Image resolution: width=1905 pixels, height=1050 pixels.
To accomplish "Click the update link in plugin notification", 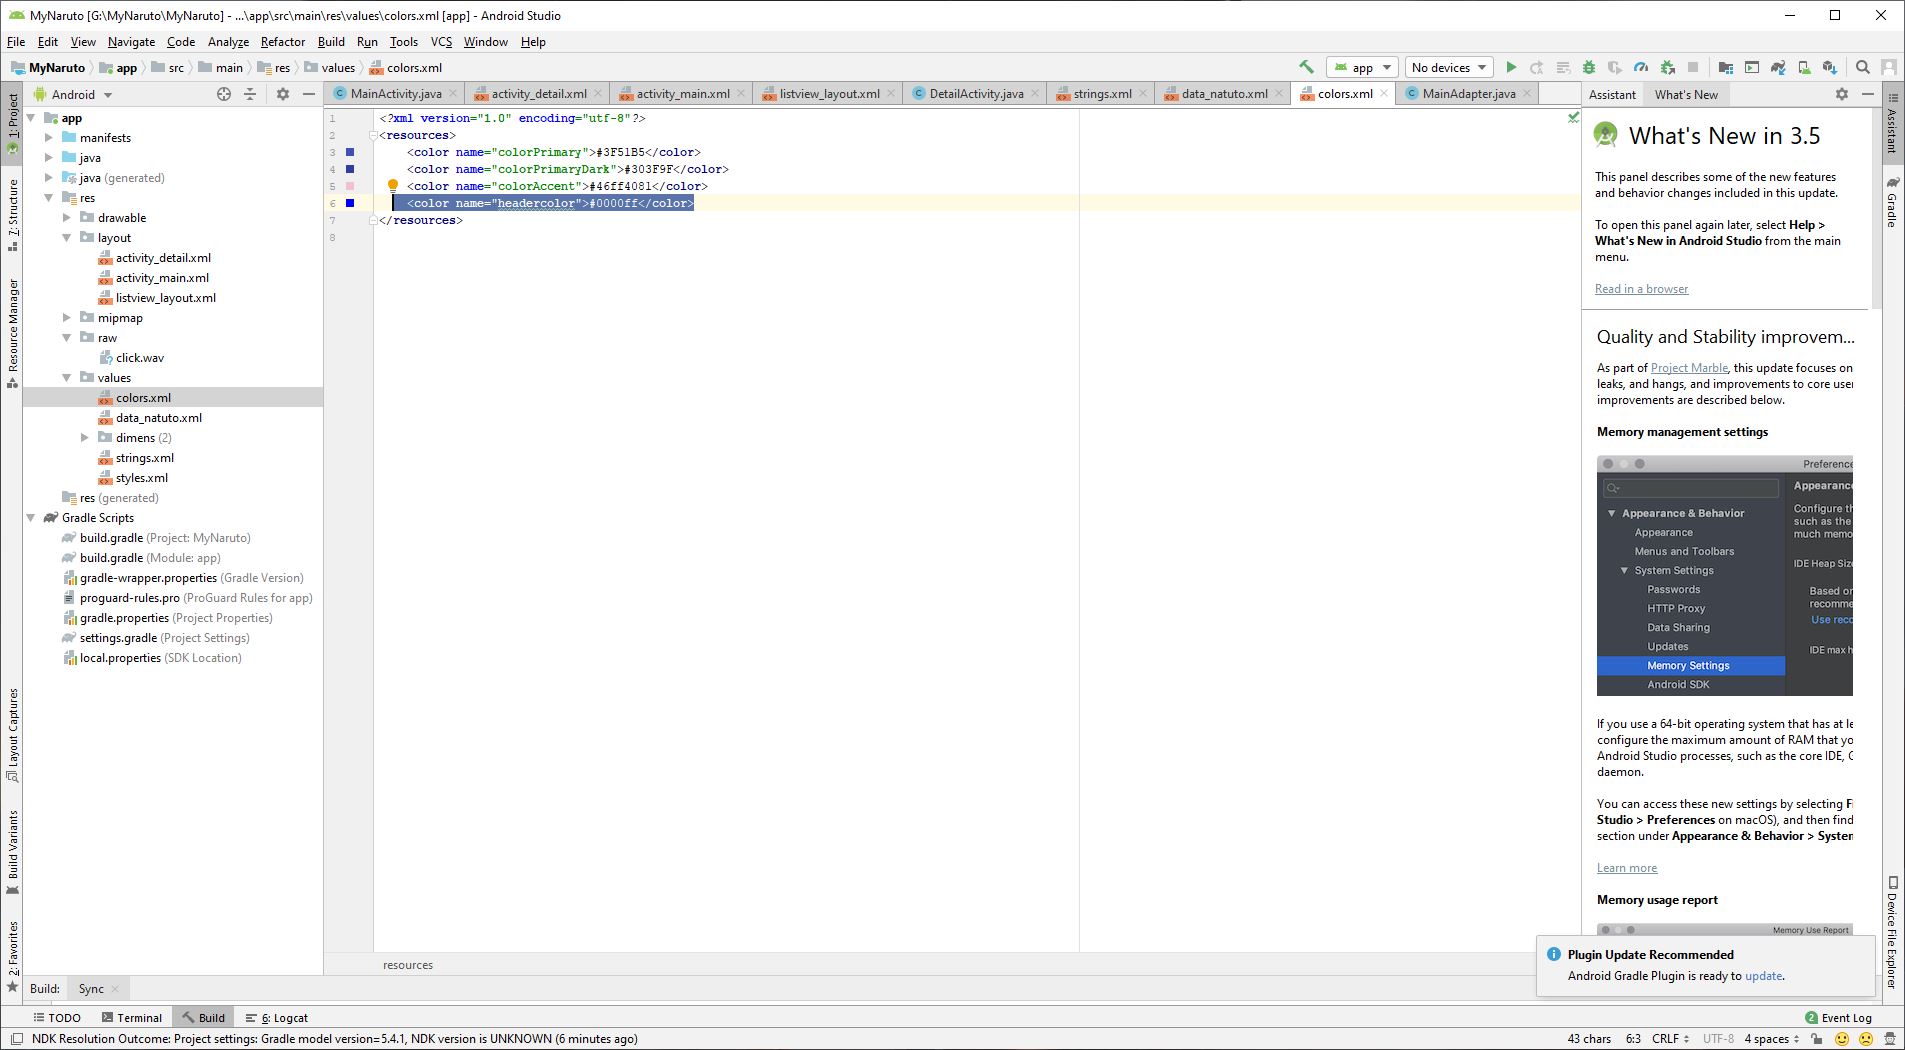I will click(1763, 976).
